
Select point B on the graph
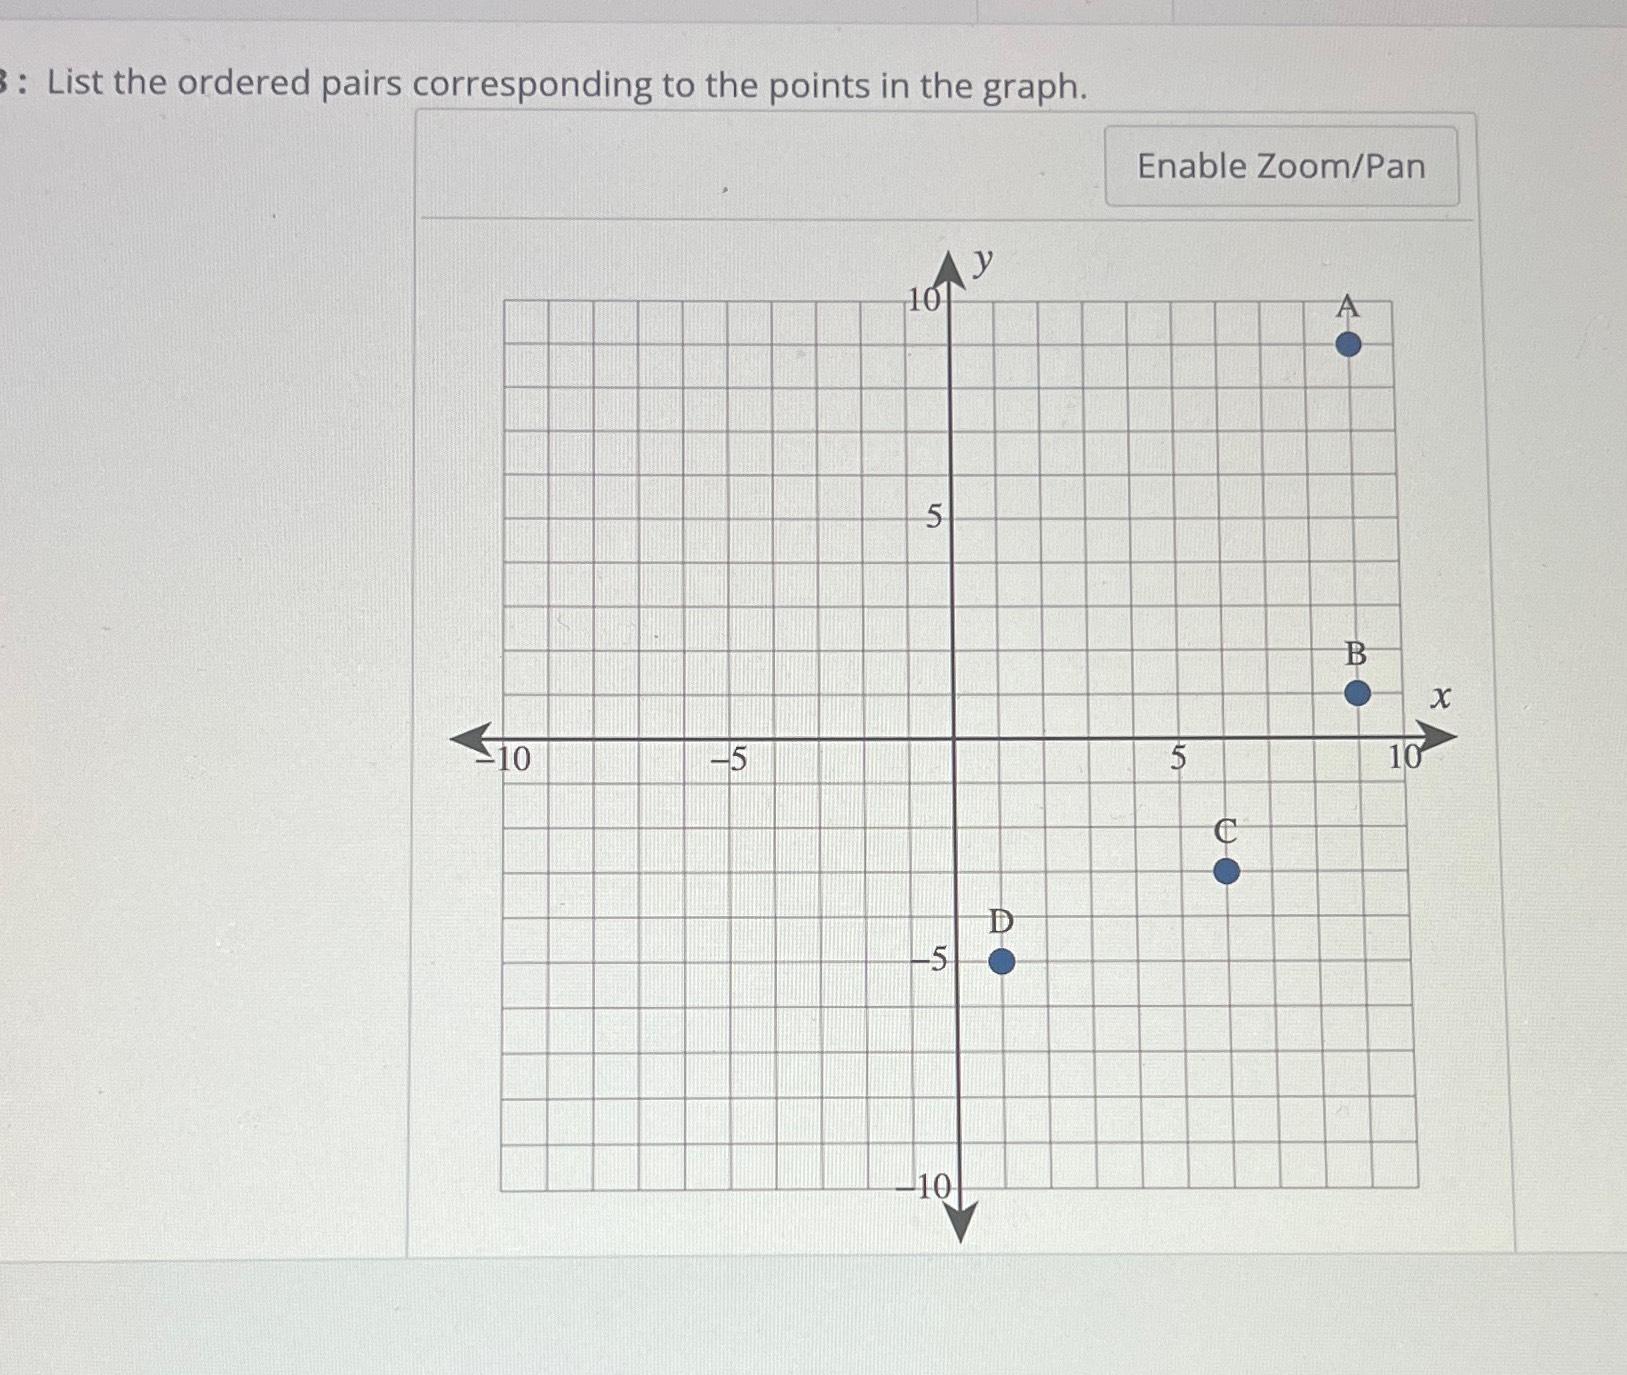pos(1356,693)
